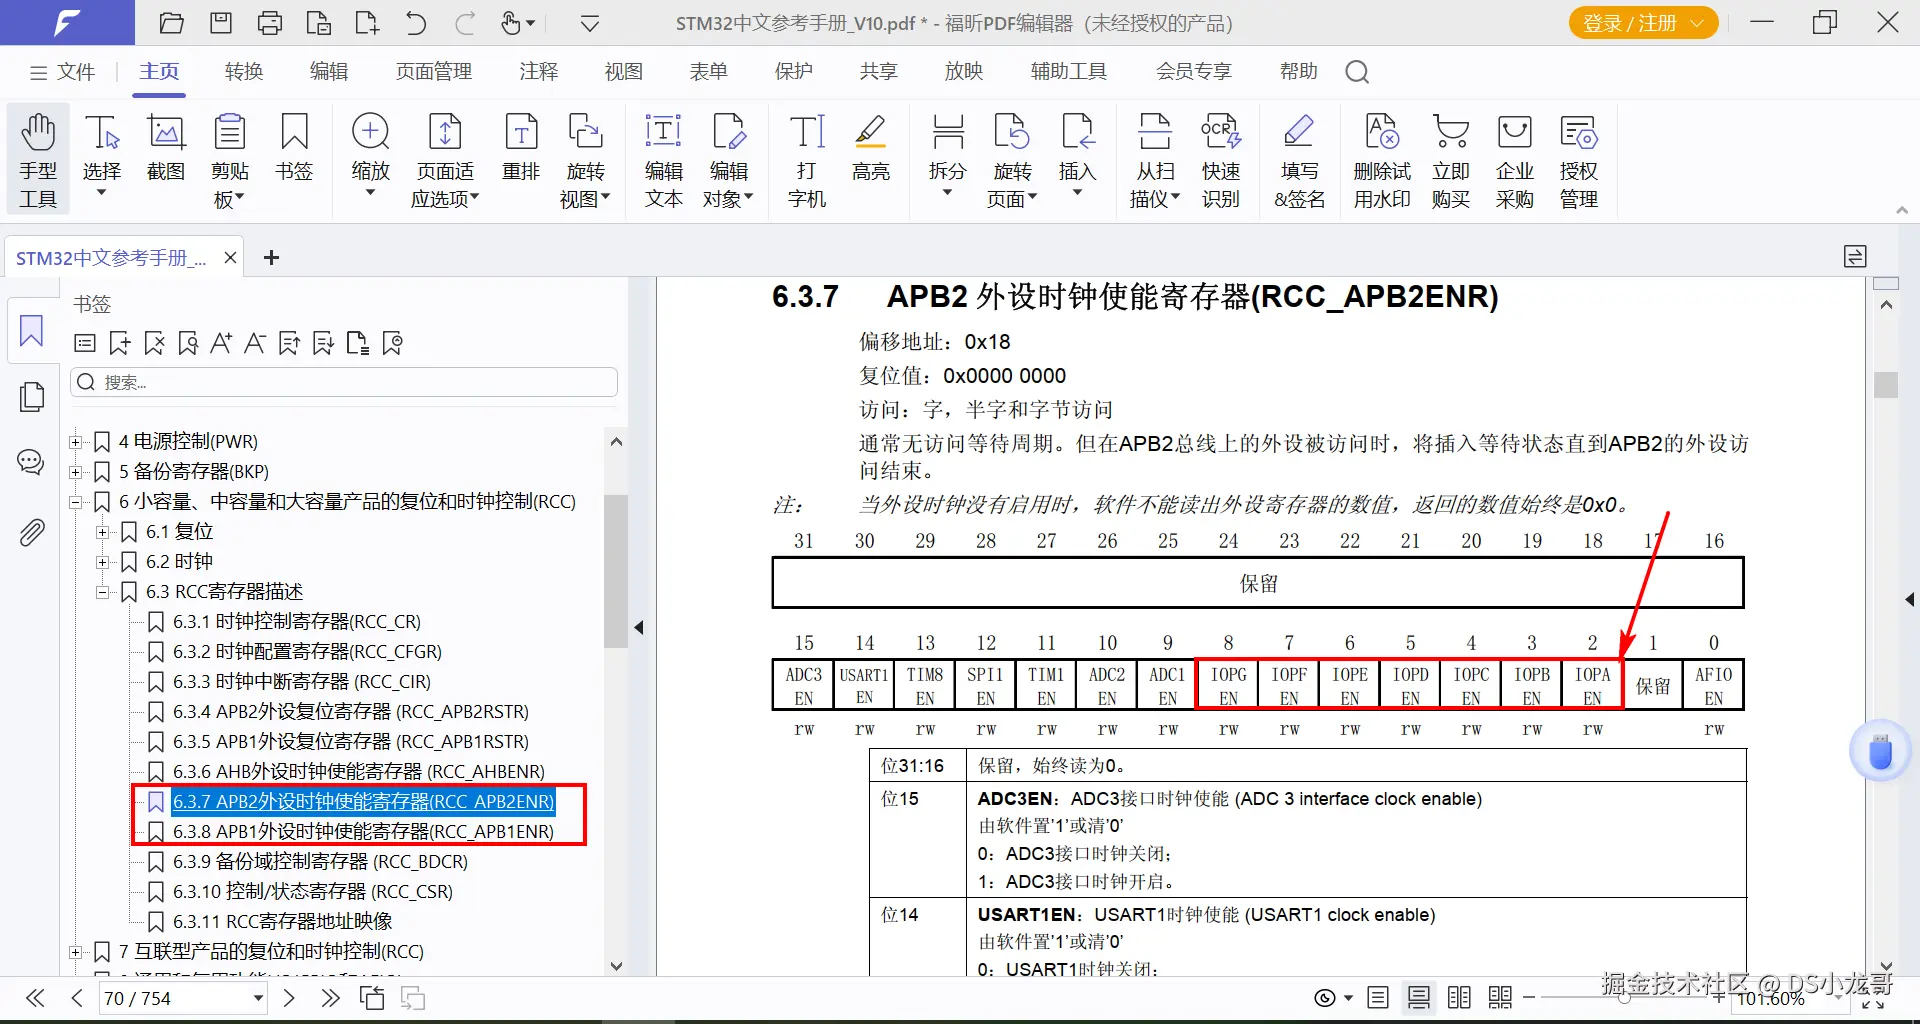The width and height of the screenshot is (1920, 1024).
Task: Open the page thumbnails panel in sidebar
Action: (x=32, y=397)
